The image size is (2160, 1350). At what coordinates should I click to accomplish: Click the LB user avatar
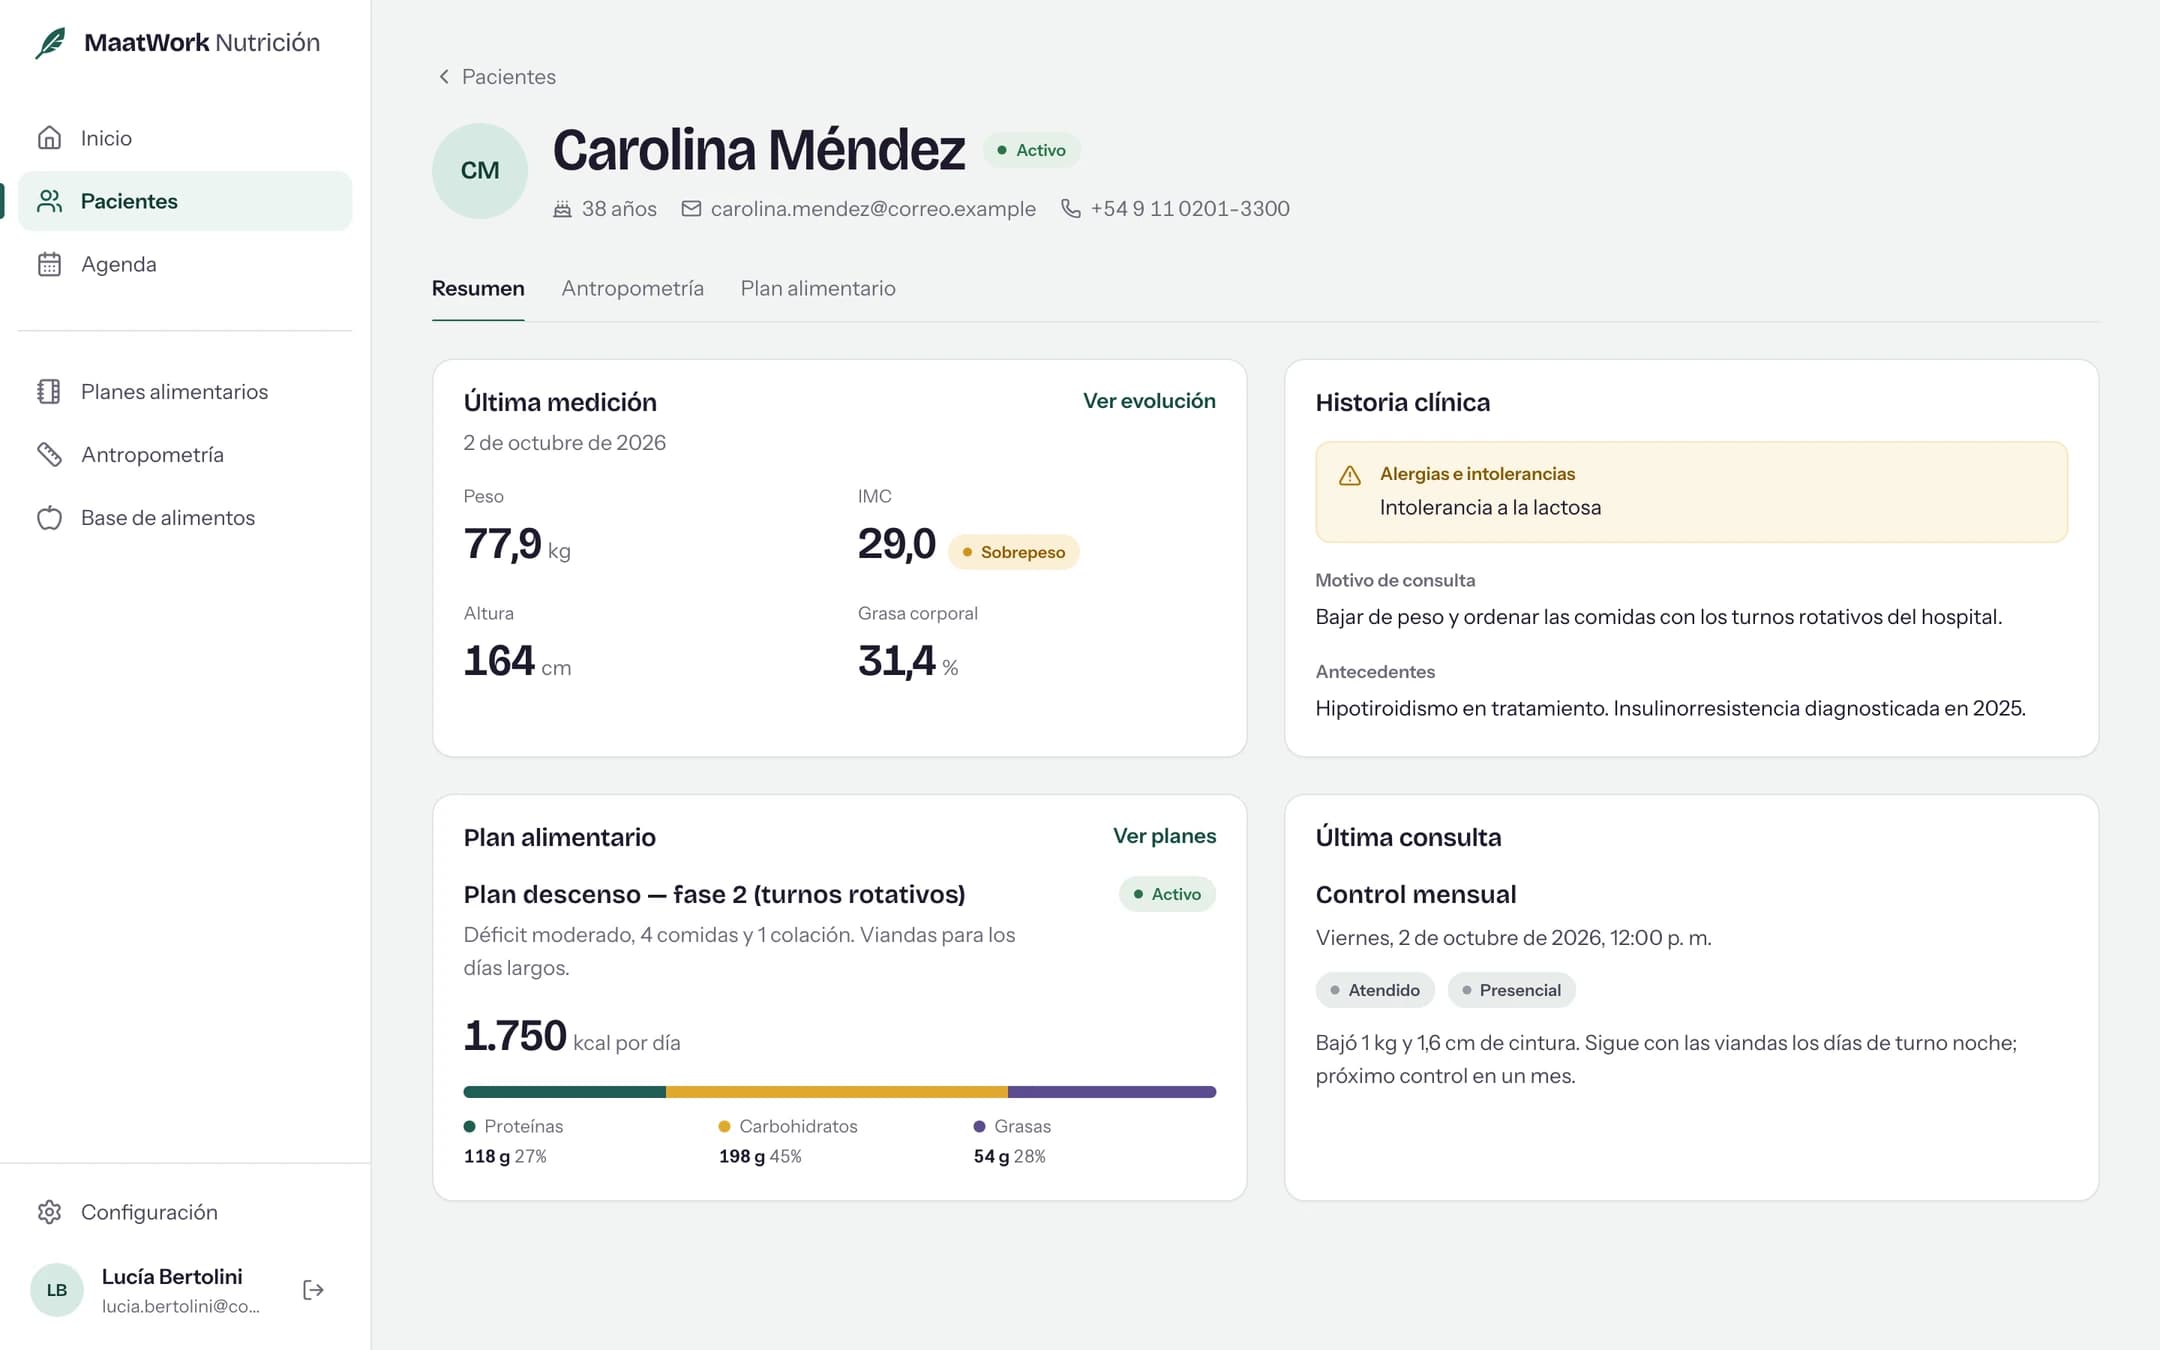pos(57,1290)
